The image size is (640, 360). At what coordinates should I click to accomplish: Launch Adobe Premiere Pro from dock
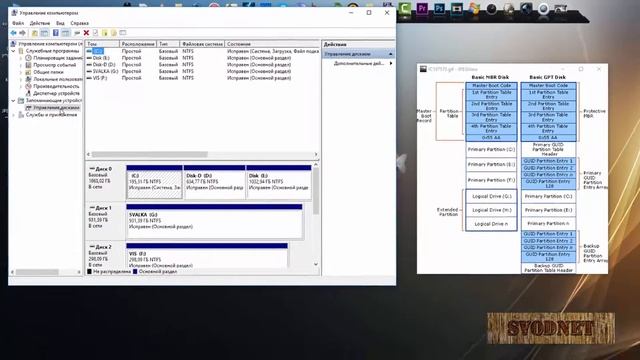point(422,8)
